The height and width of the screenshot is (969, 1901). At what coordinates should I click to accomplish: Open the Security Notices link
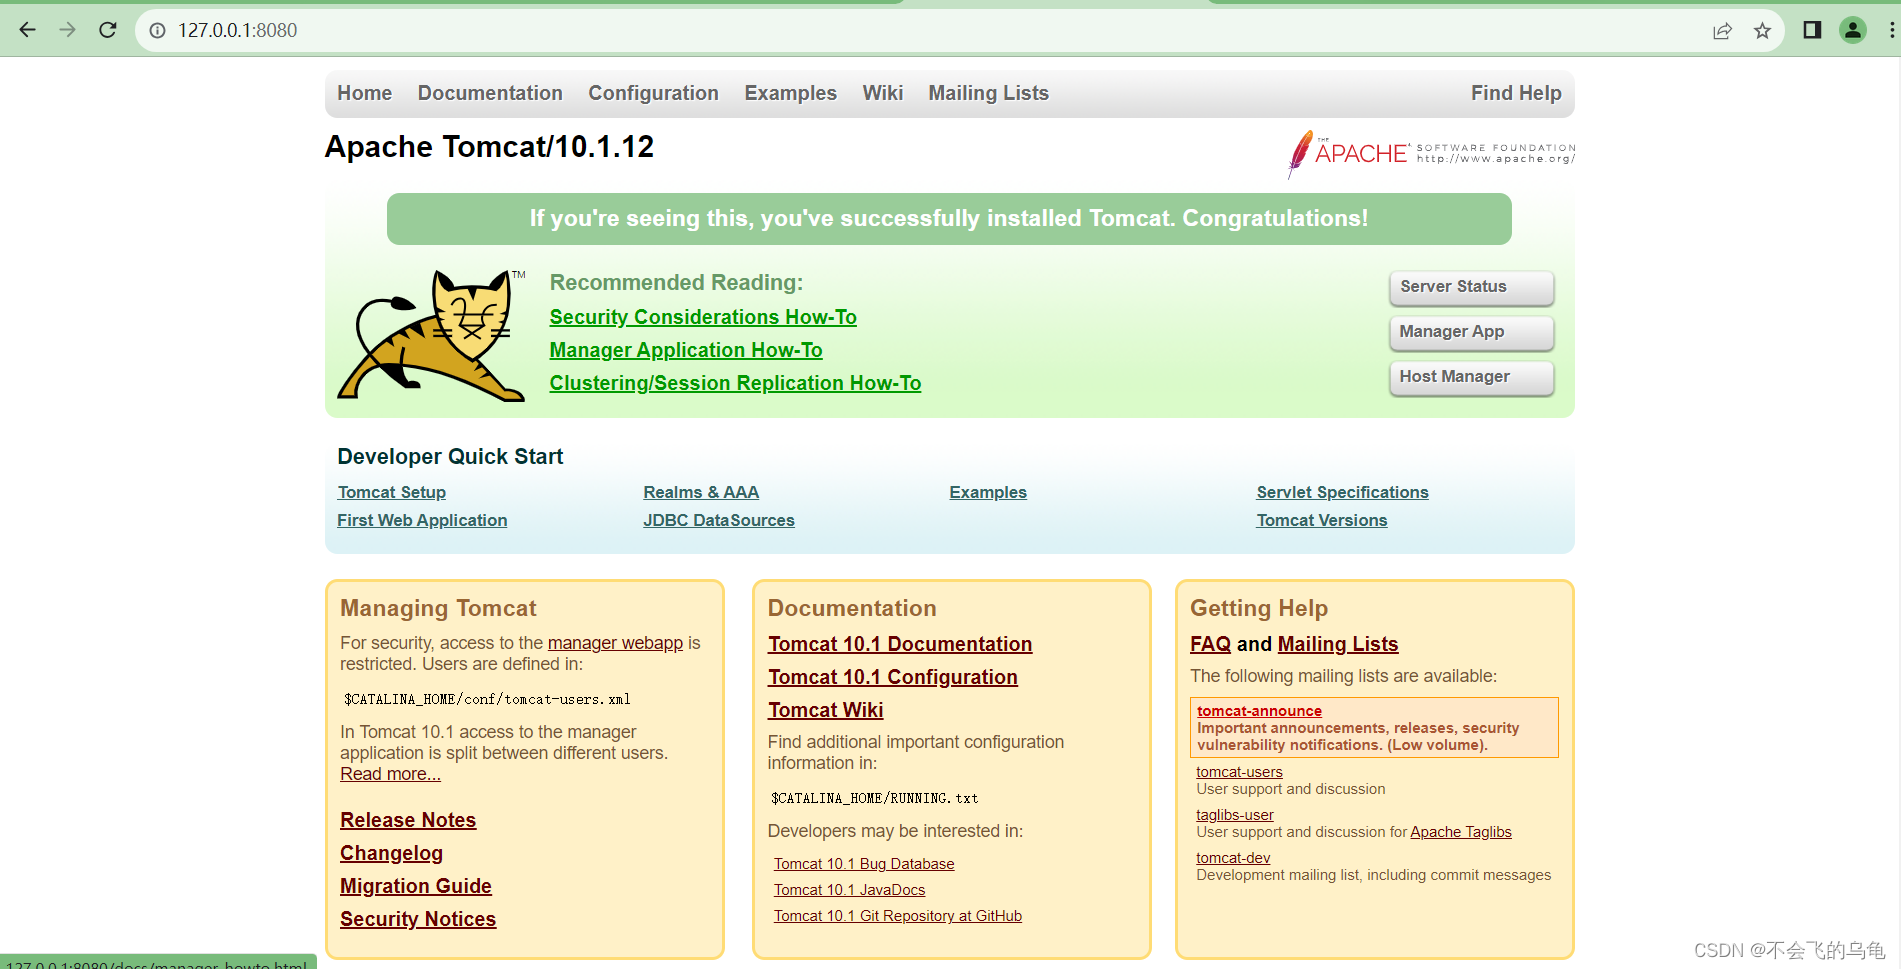[418, 919]
